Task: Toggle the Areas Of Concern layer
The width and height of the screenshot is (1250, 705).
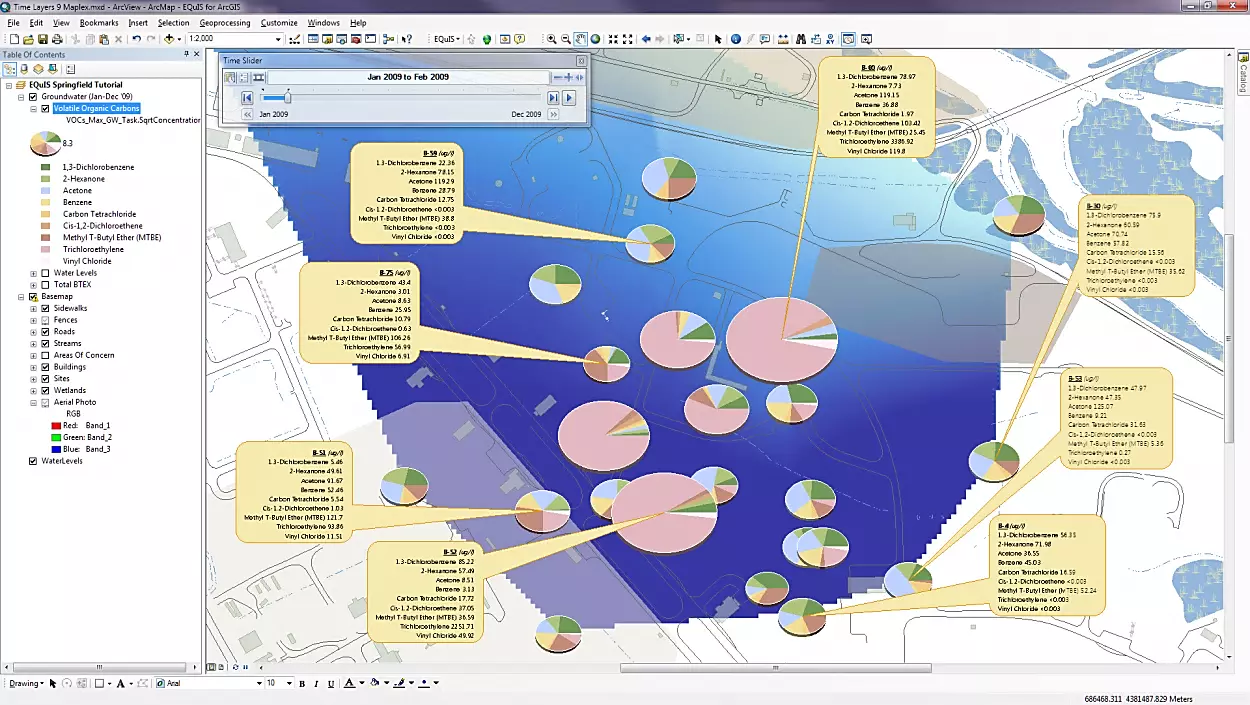Action: (45, 355)
